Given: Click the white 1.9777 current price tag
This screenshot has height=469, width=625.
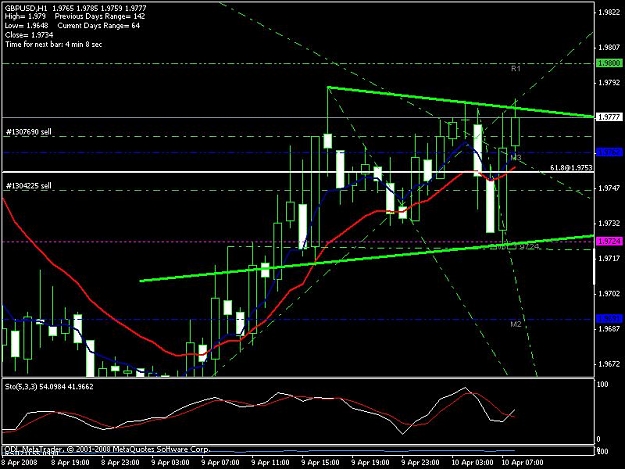Looking at the screenshot, I should [609, 117].
